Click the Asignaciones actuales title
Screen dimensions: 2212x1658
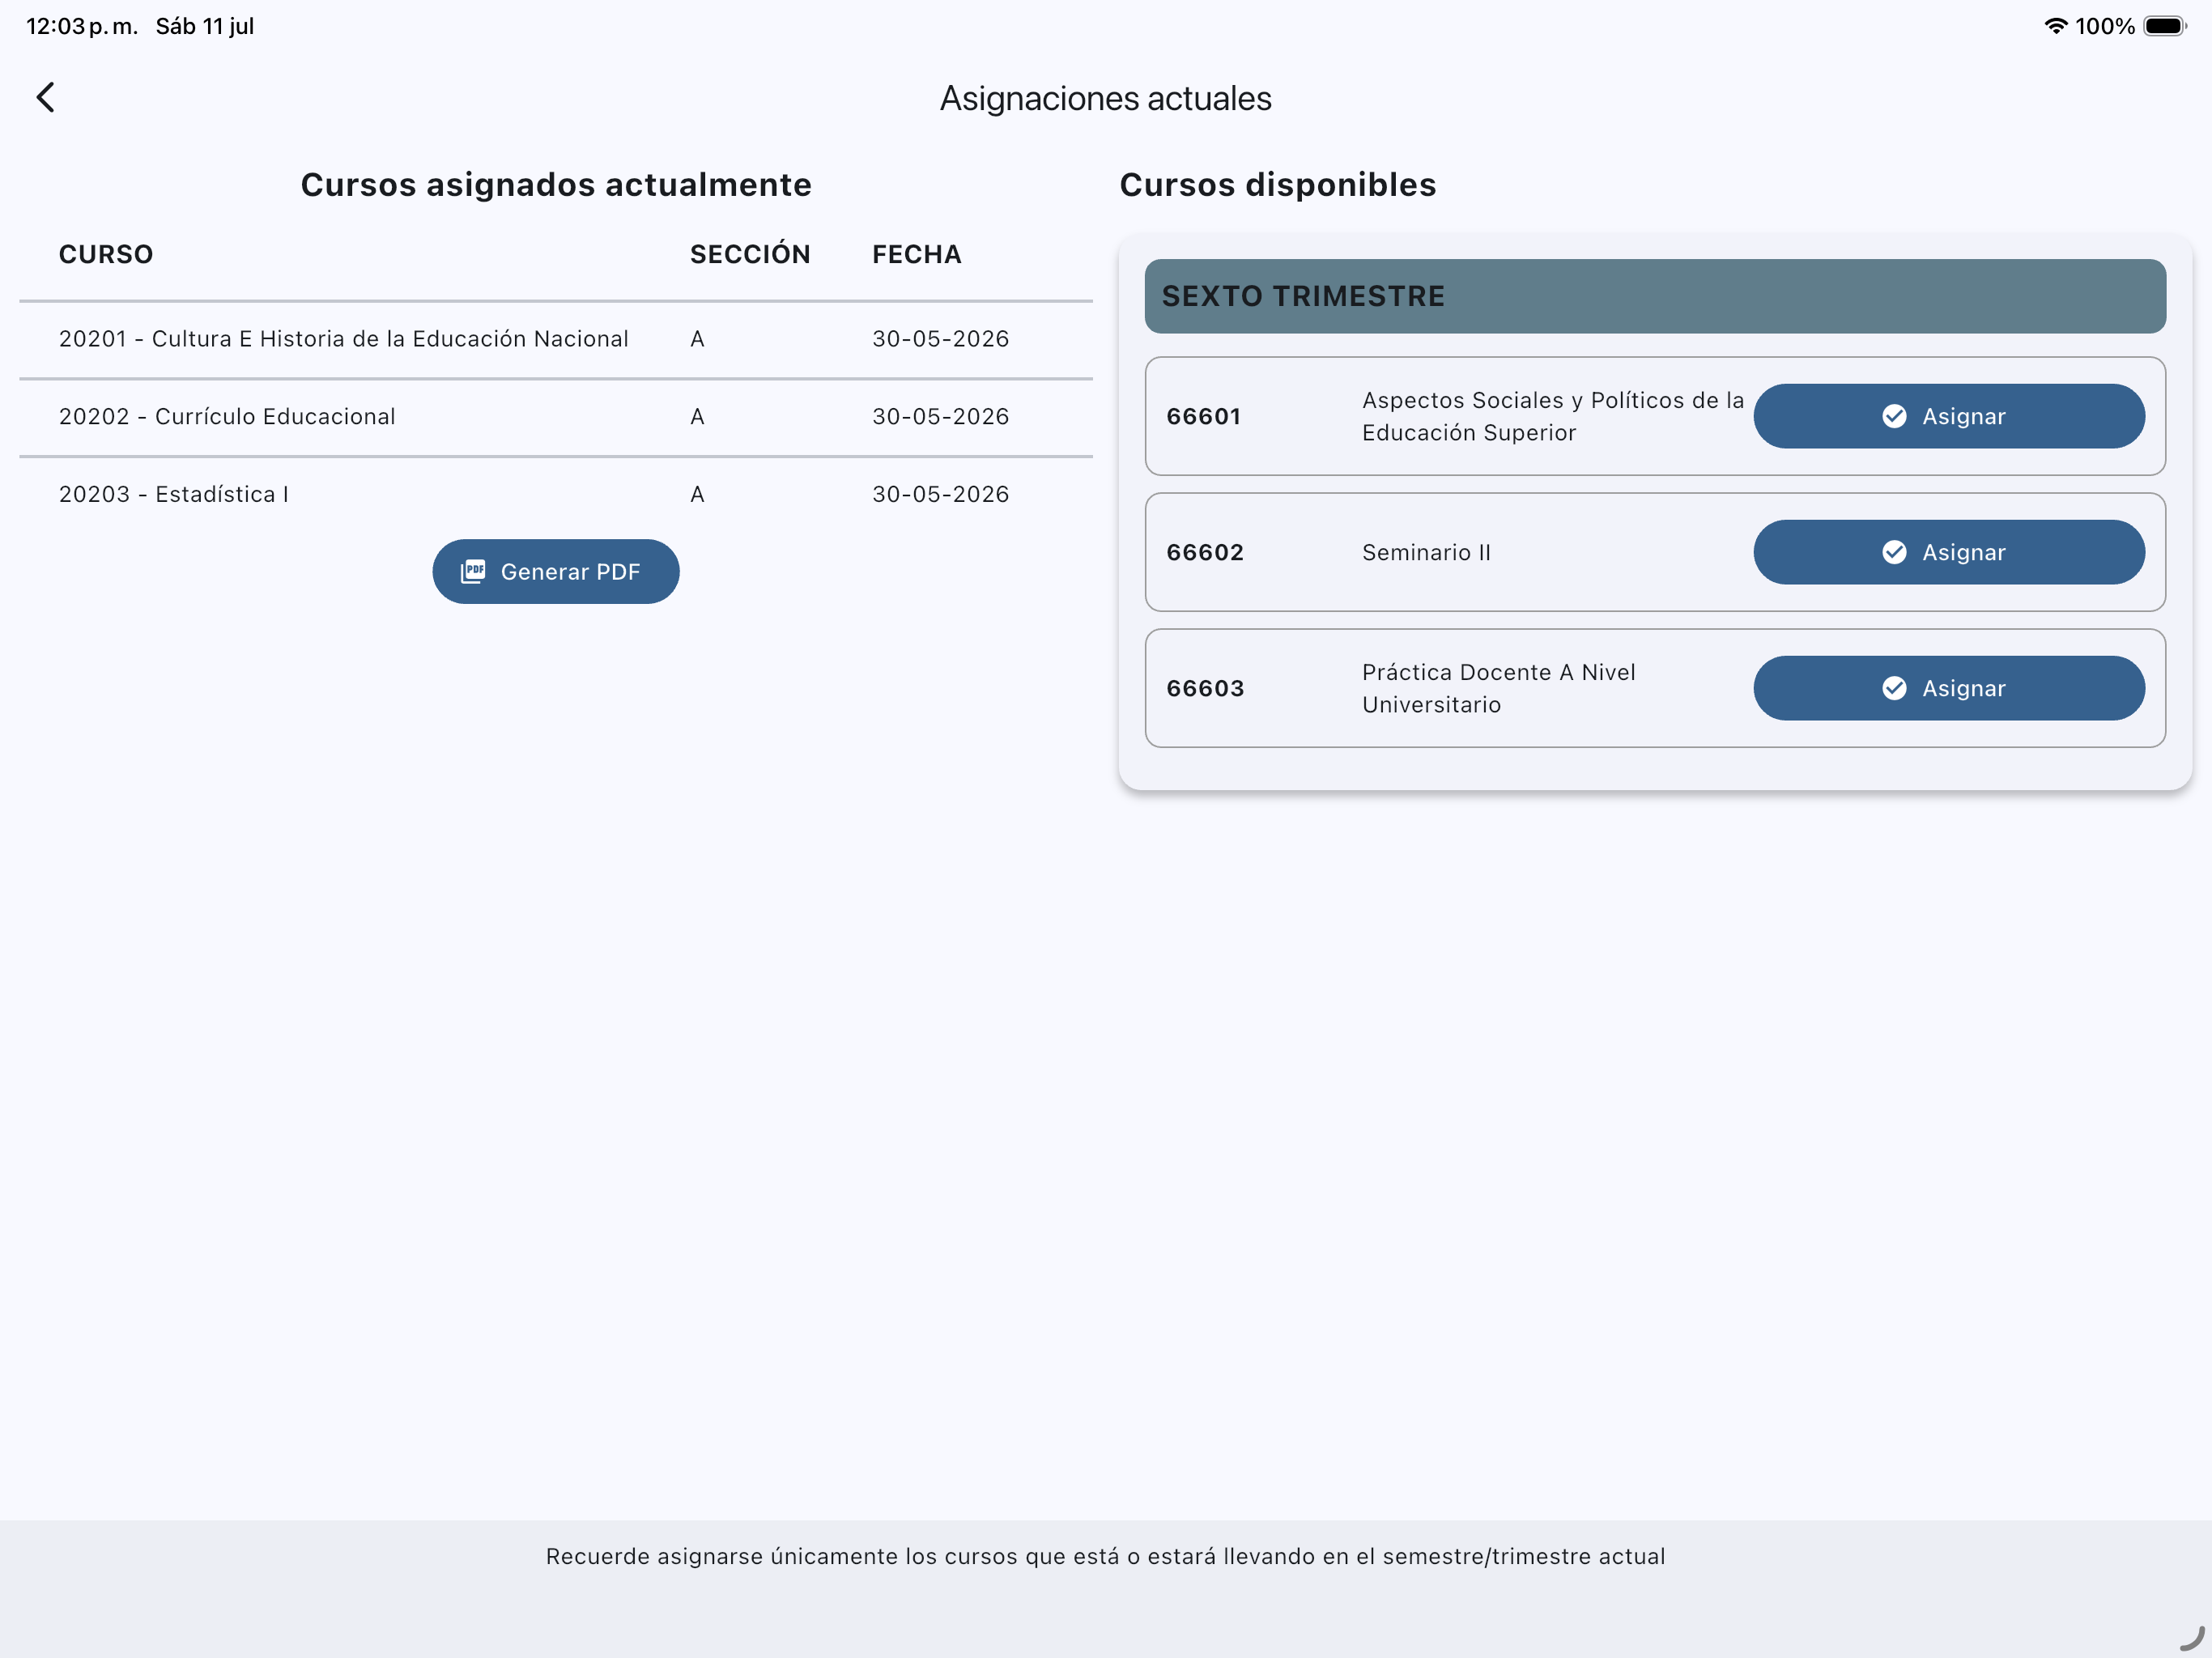pos(1105,98)
